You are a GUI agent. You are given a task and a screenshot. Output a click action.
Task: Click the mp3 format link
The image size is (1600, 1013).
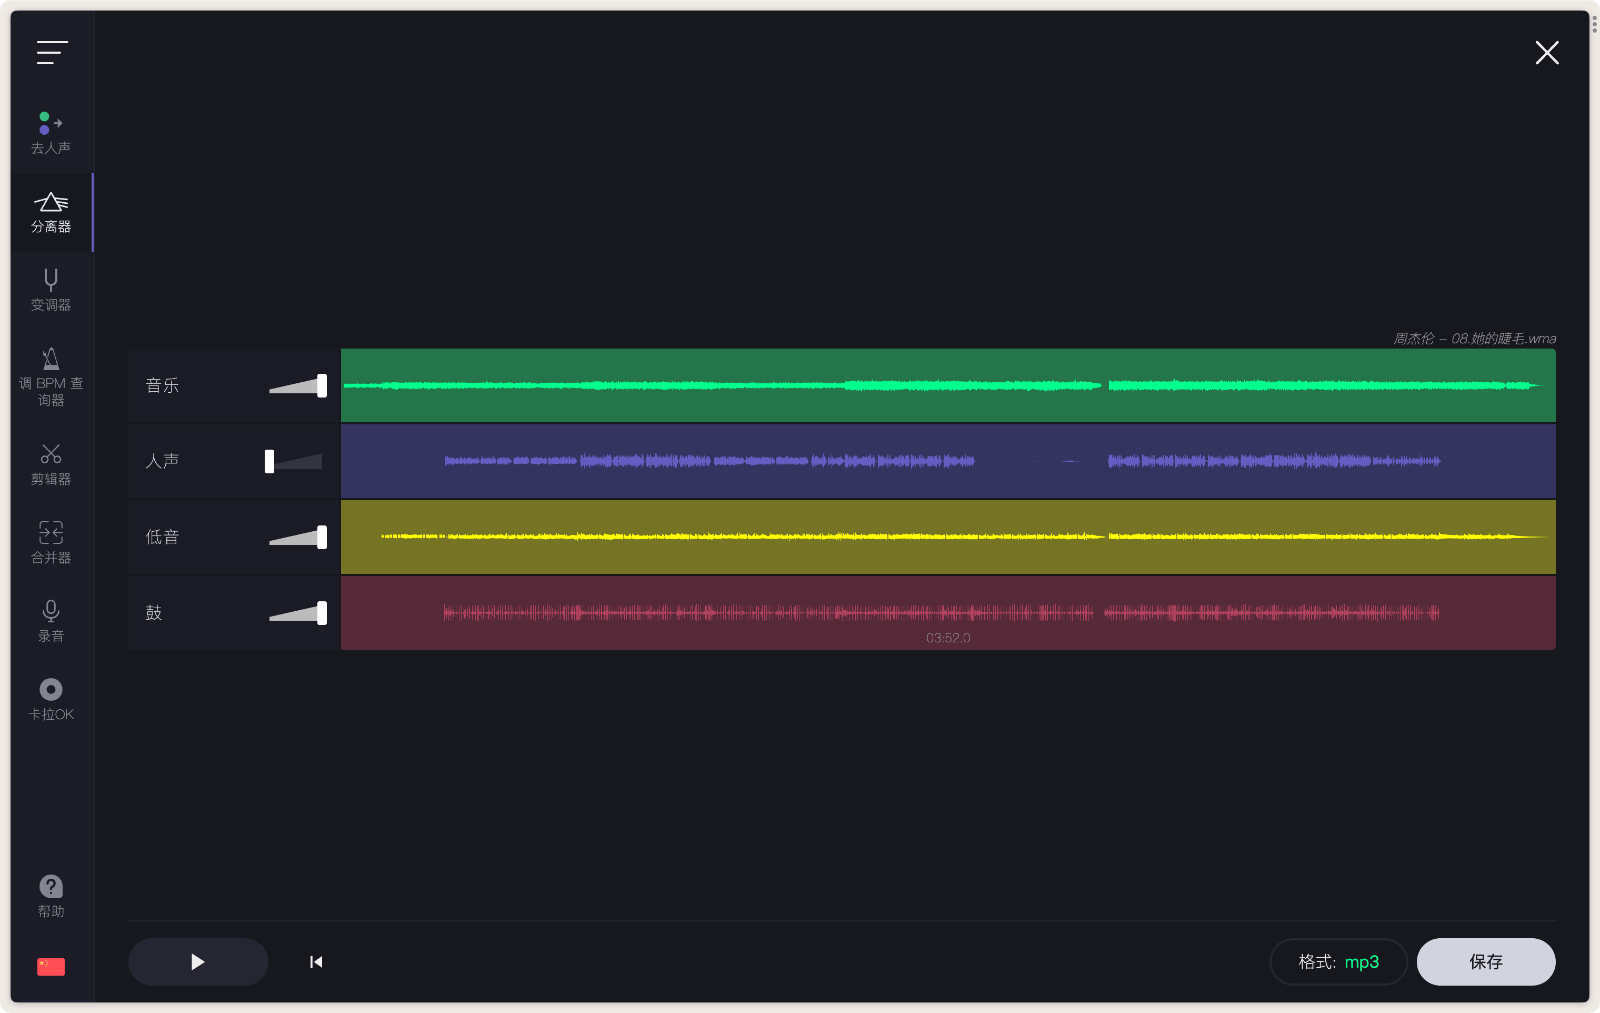click(x=1362, y=962)
